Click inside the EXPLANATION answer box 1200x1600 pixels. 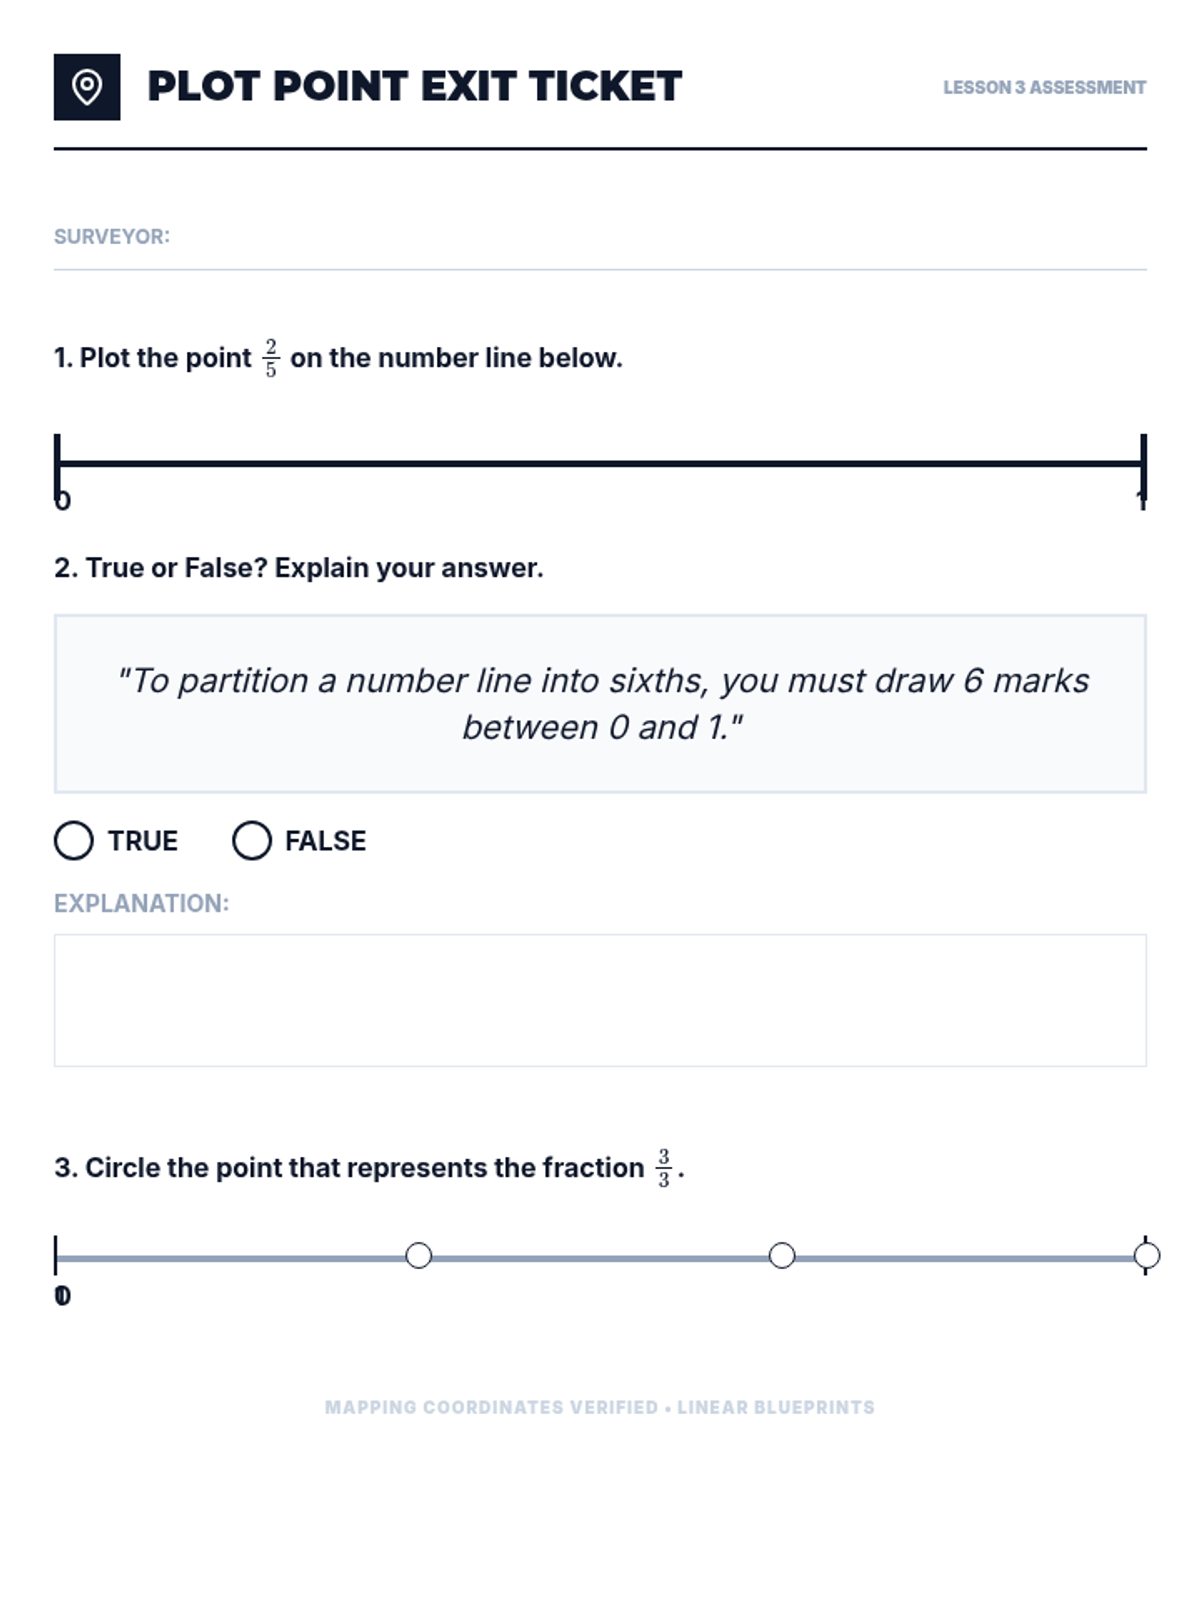[600, 1000]
